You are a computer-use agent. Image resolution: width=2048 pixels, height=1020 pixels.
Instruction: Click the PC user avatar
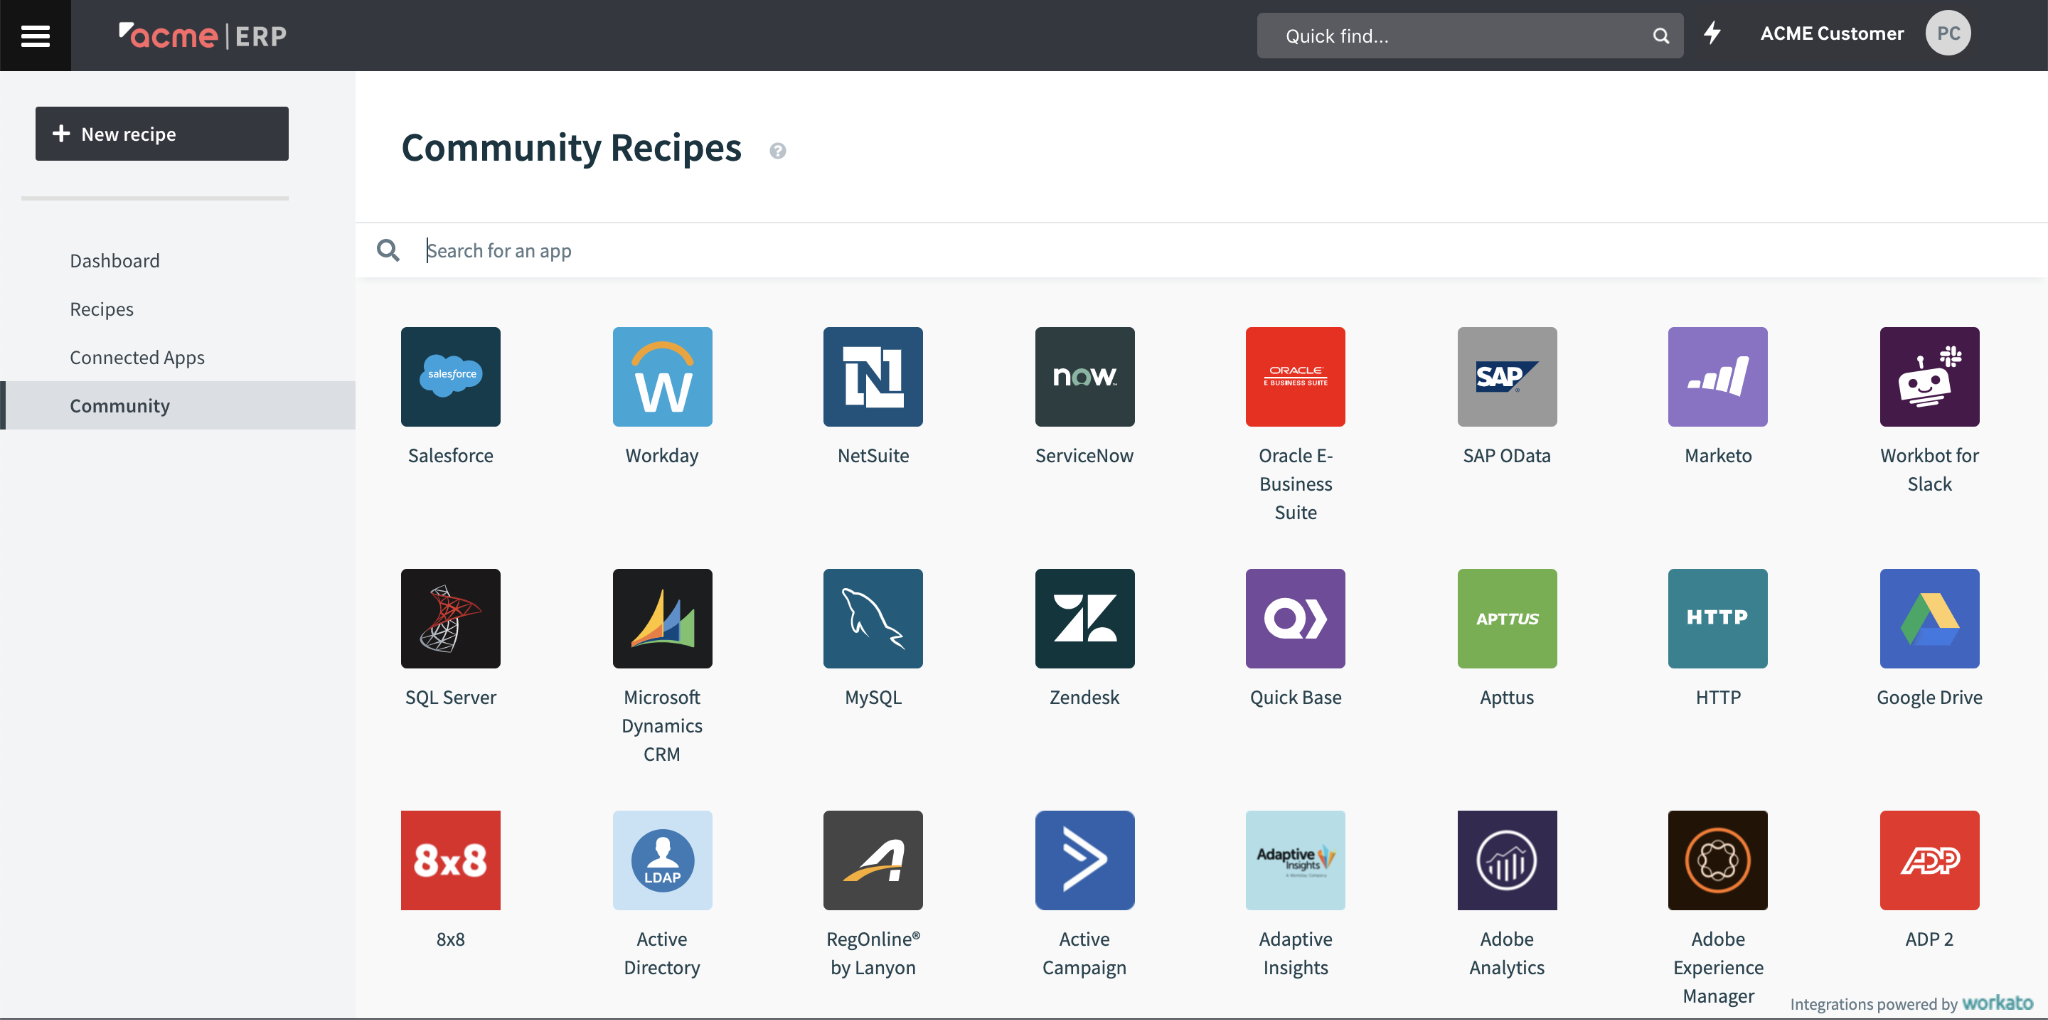point(1947,33)
